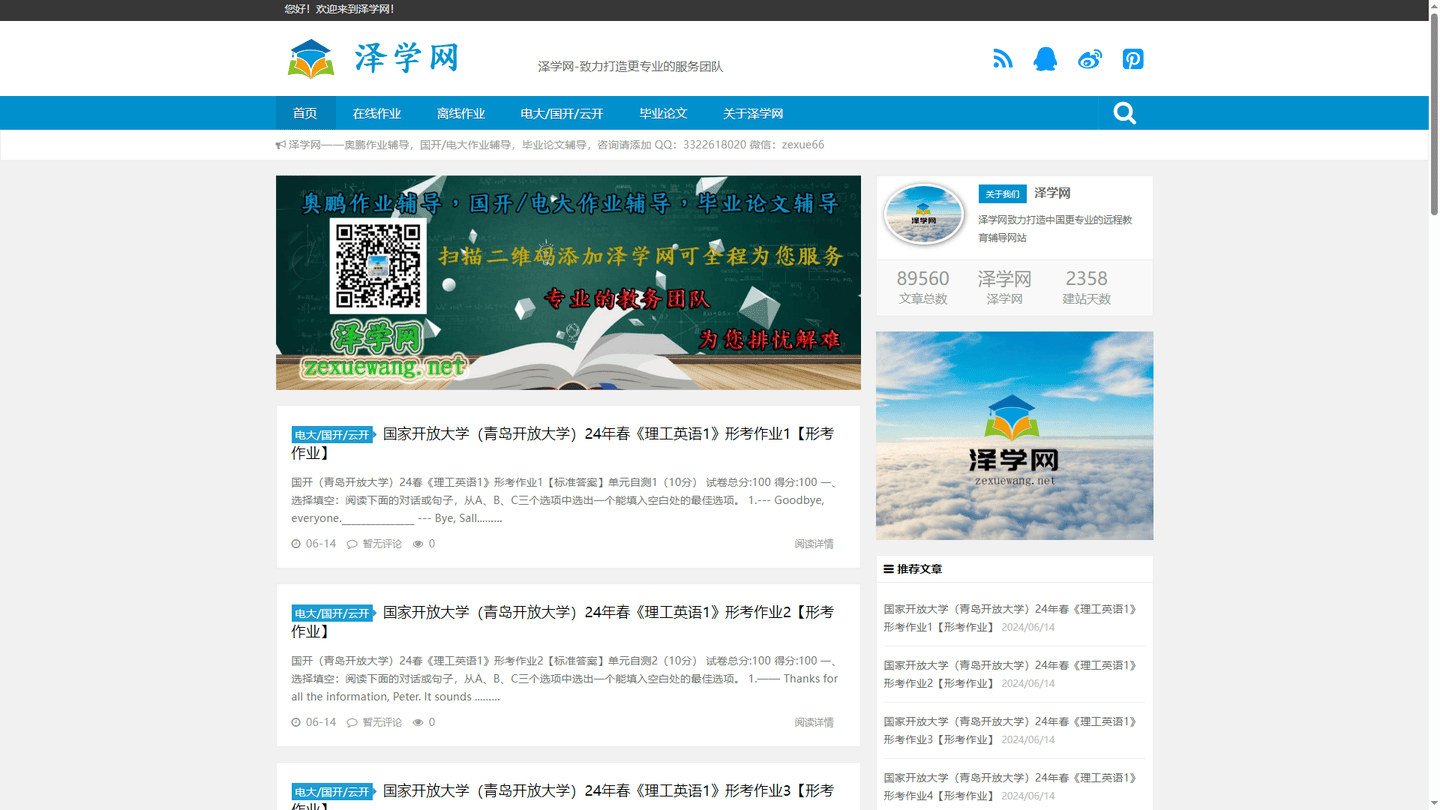Open the 在线作业 menu item
1440x810 pixels.
[377, 113]
